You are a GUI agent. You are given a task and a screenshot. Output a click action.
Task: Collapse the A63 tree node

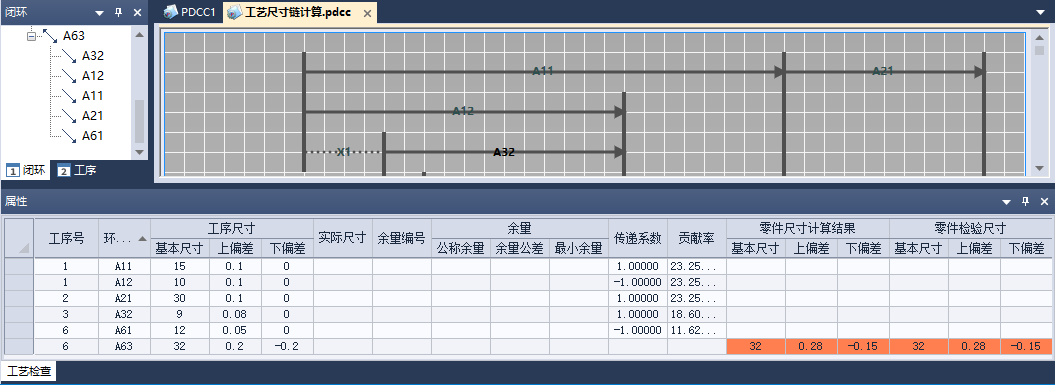[x=31, y=36]
